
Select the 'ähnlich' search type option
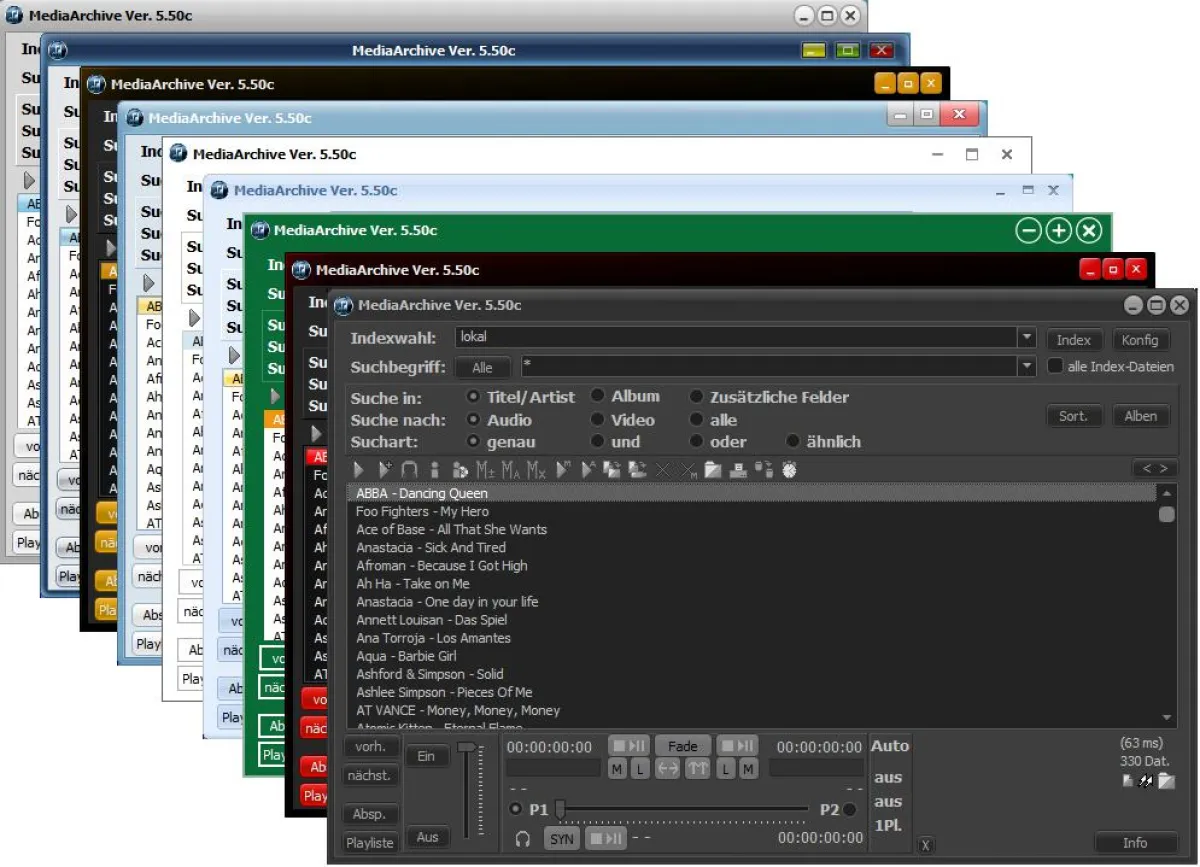793,441
